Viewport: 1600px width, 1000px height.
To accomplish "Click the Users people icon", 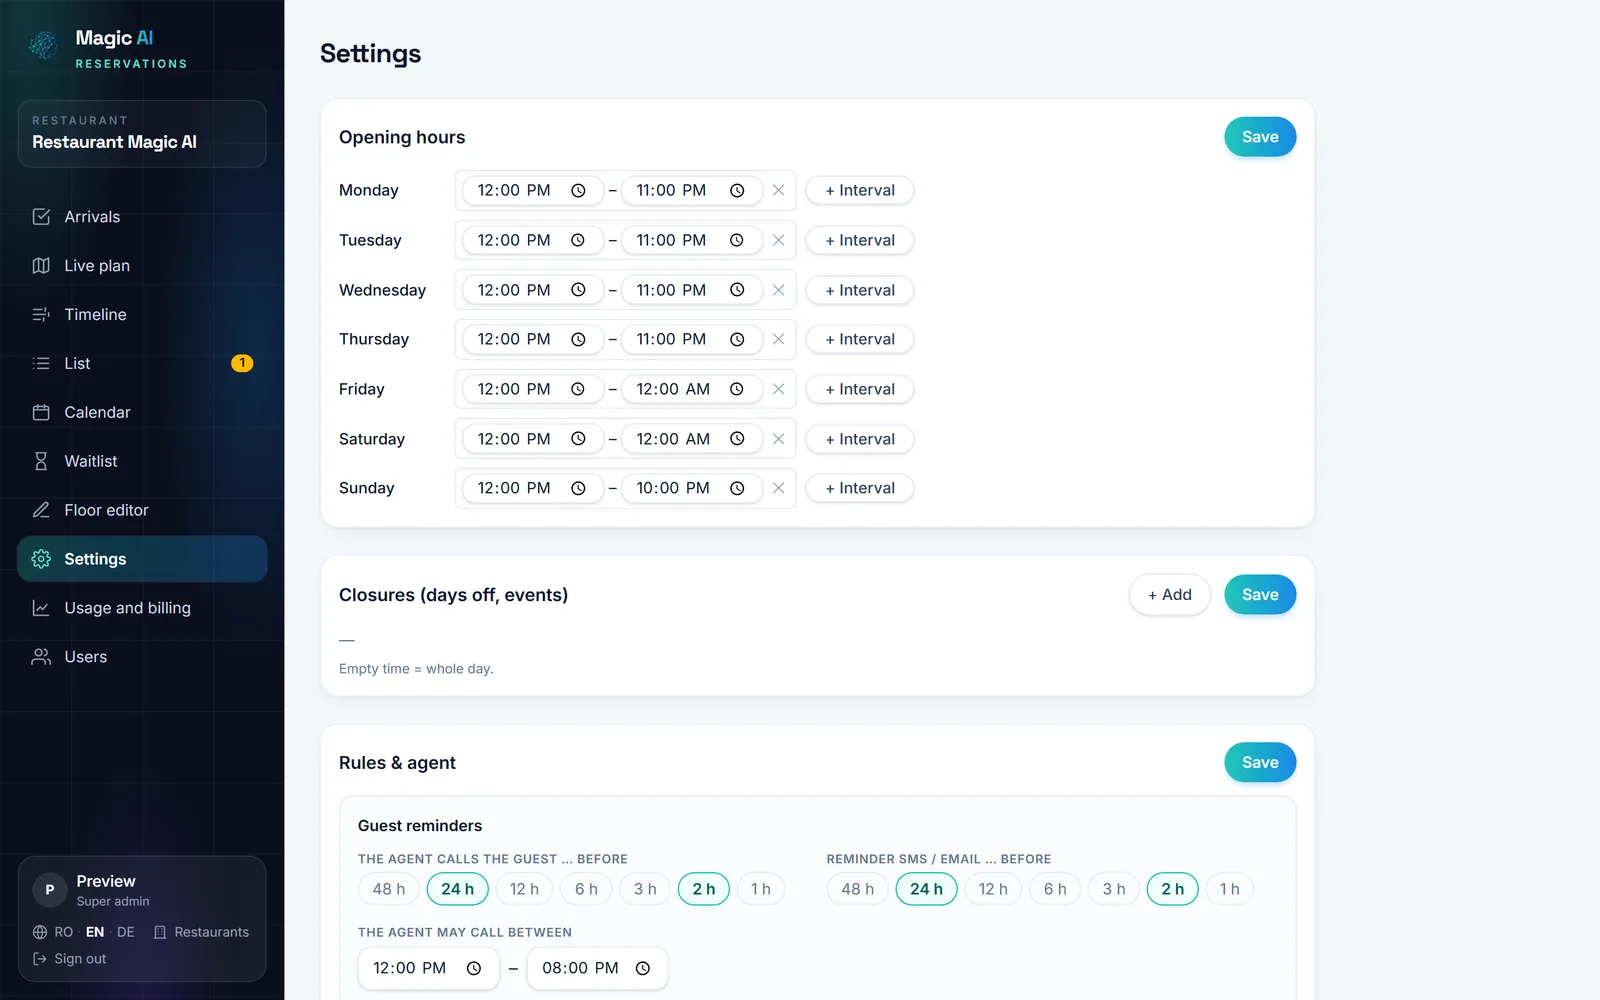I will [x=41, y=657].
